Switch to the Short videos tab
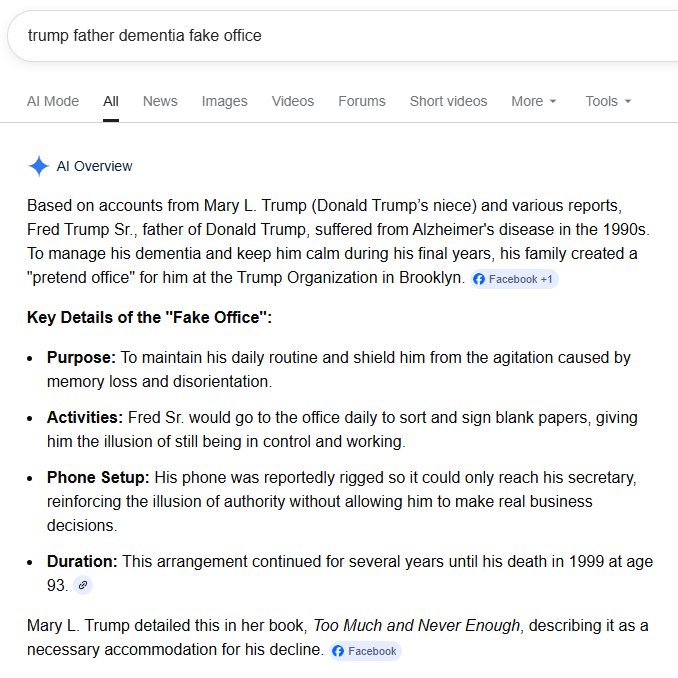 448,101
